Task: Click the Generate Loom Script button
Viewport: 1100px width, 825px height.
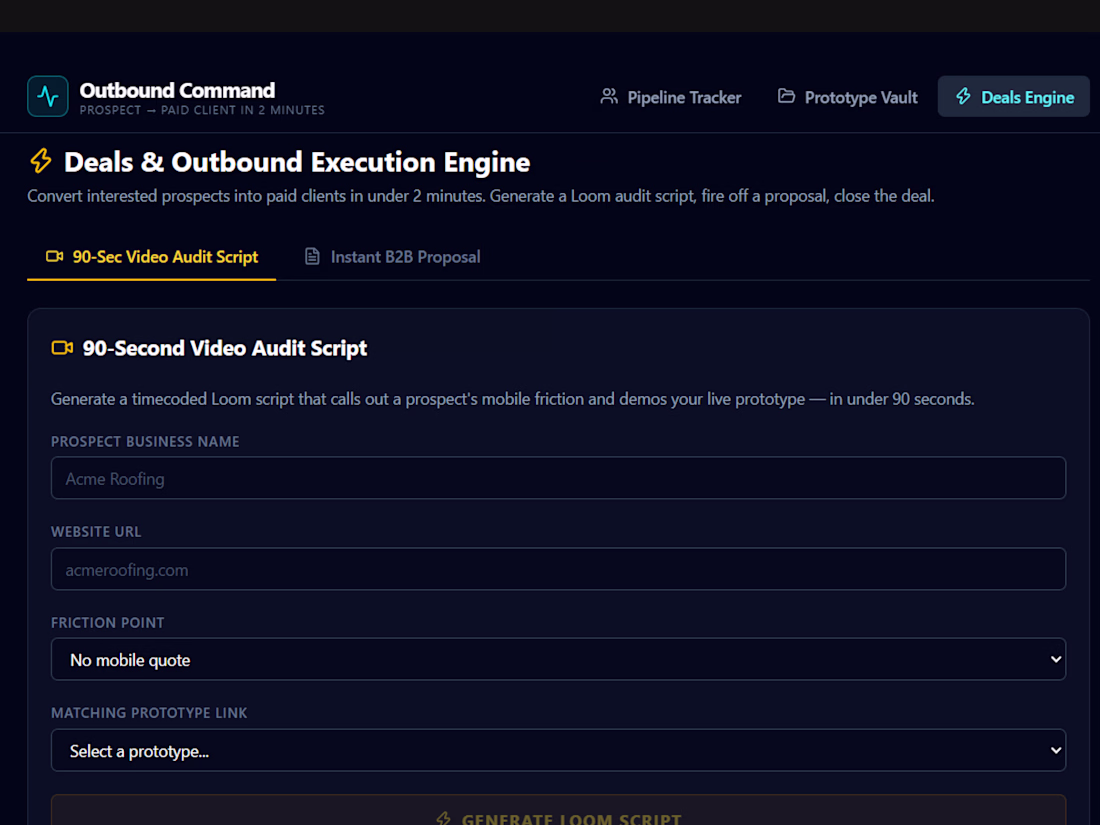Action: coord(558,811)
